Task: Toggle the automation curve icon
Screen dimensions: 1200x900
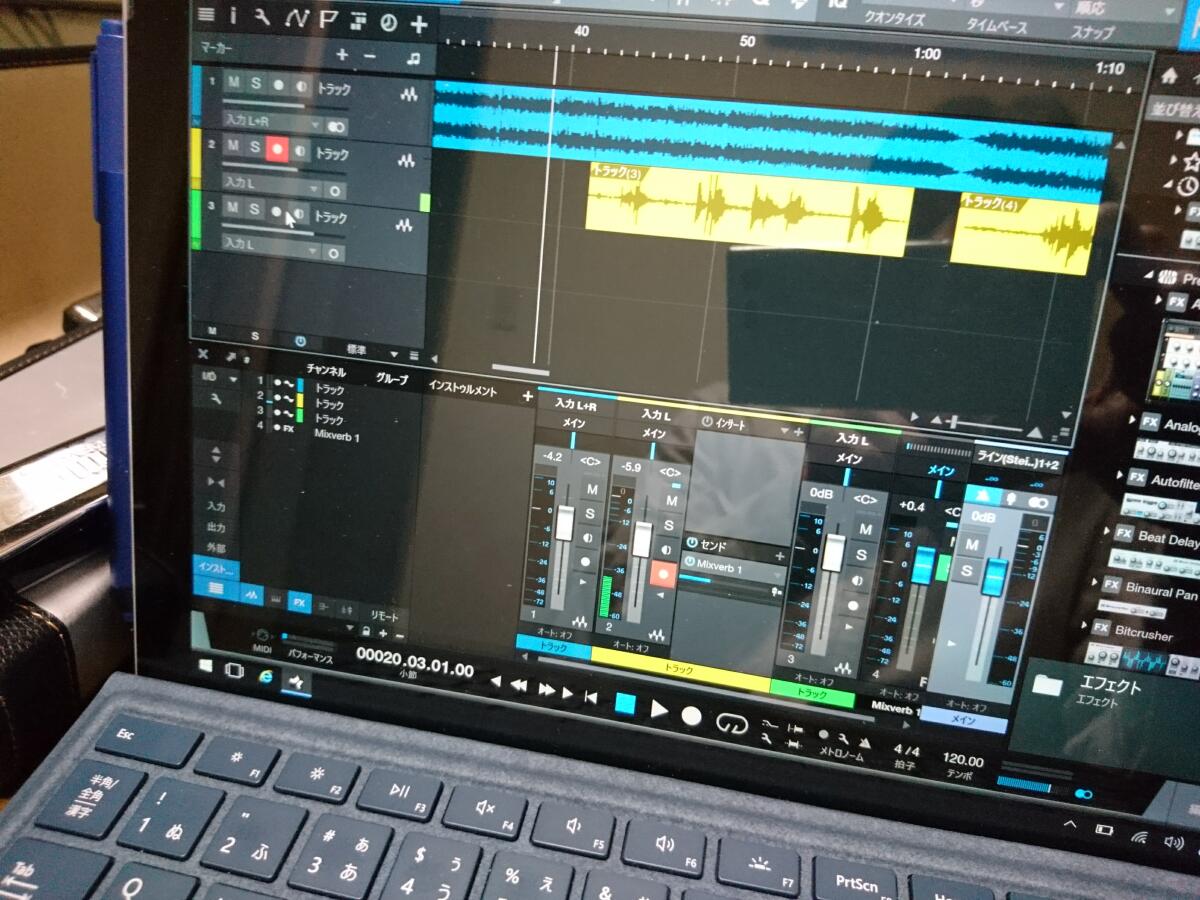Action: pyautogui.click(x=295, y=18)
